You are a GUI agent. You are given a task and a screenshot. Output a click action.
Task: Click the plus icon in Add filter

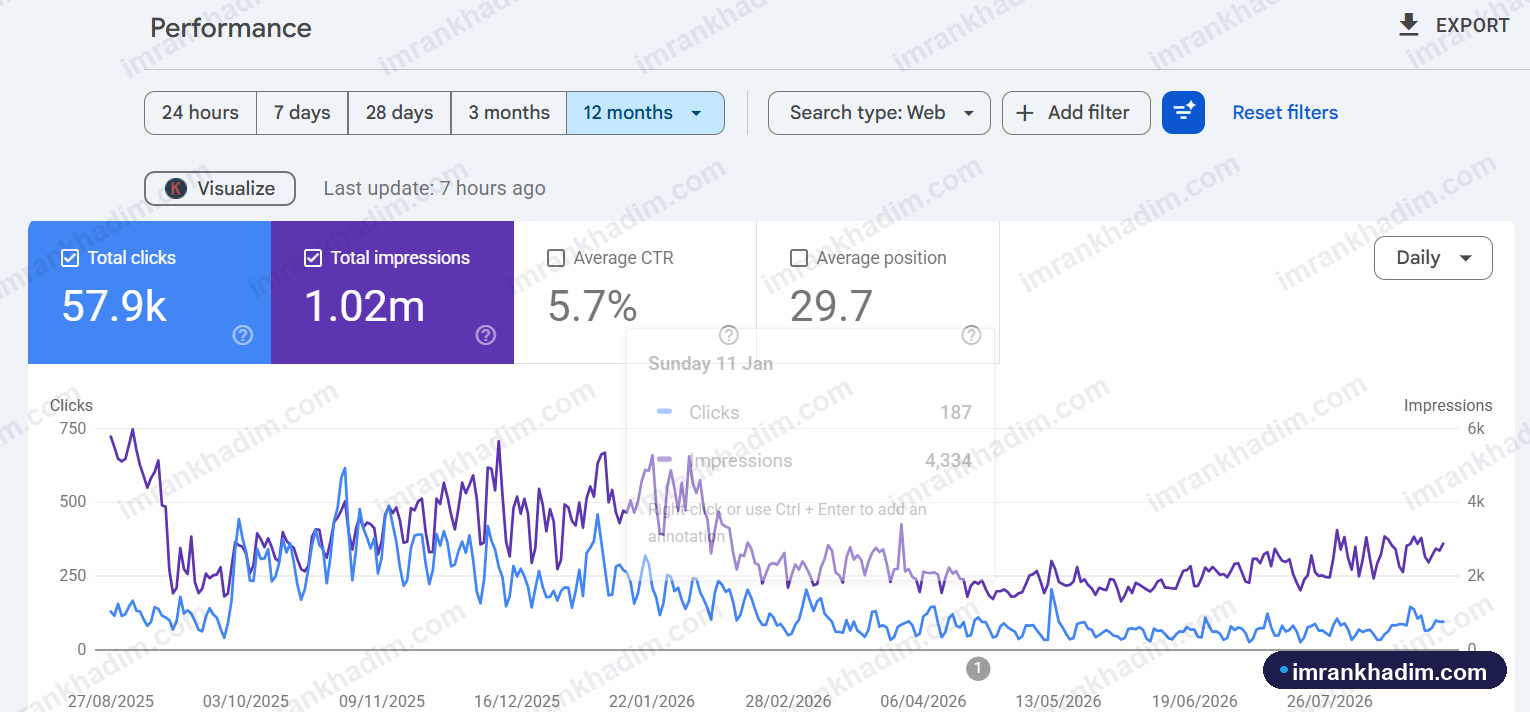(x=1025, y=113)
